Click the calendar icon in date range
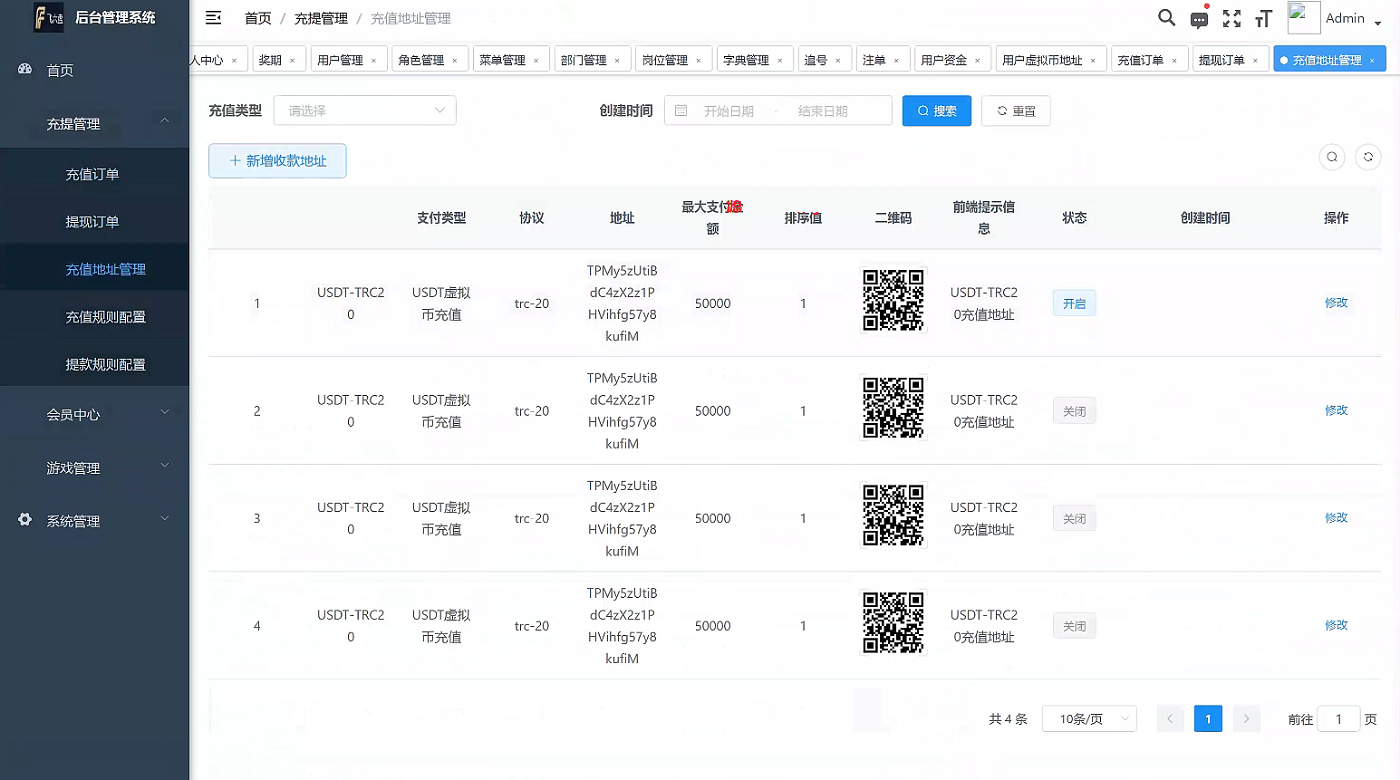Viewport: 1400px width, 780px height. click(x=681, y=111)
